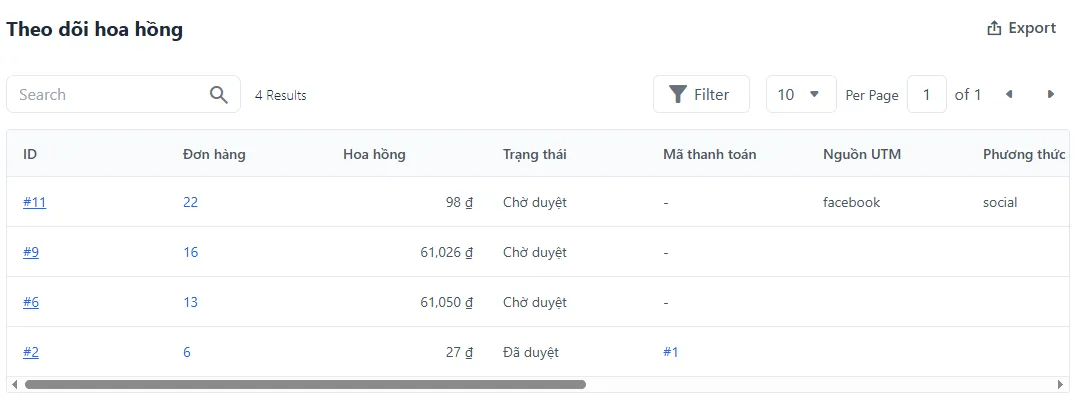Click the page number field
Viewport: 1076px width, 414px height.
[926, 94]
